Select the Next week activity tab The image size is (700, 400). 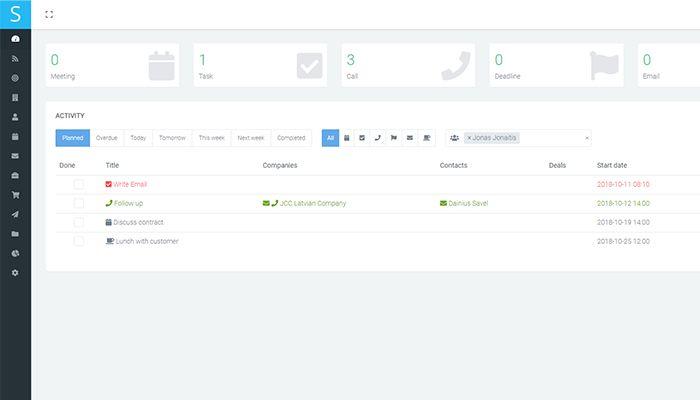point(251,138)
